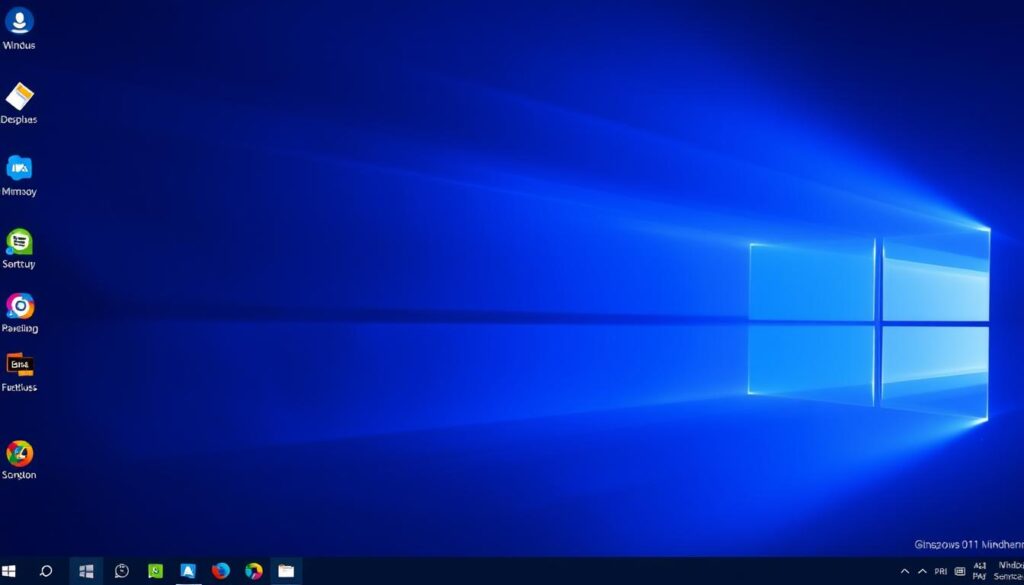The image size is (1024, 585).
Task: Click the Pareling desktop icon
Action: coord(20,313)
